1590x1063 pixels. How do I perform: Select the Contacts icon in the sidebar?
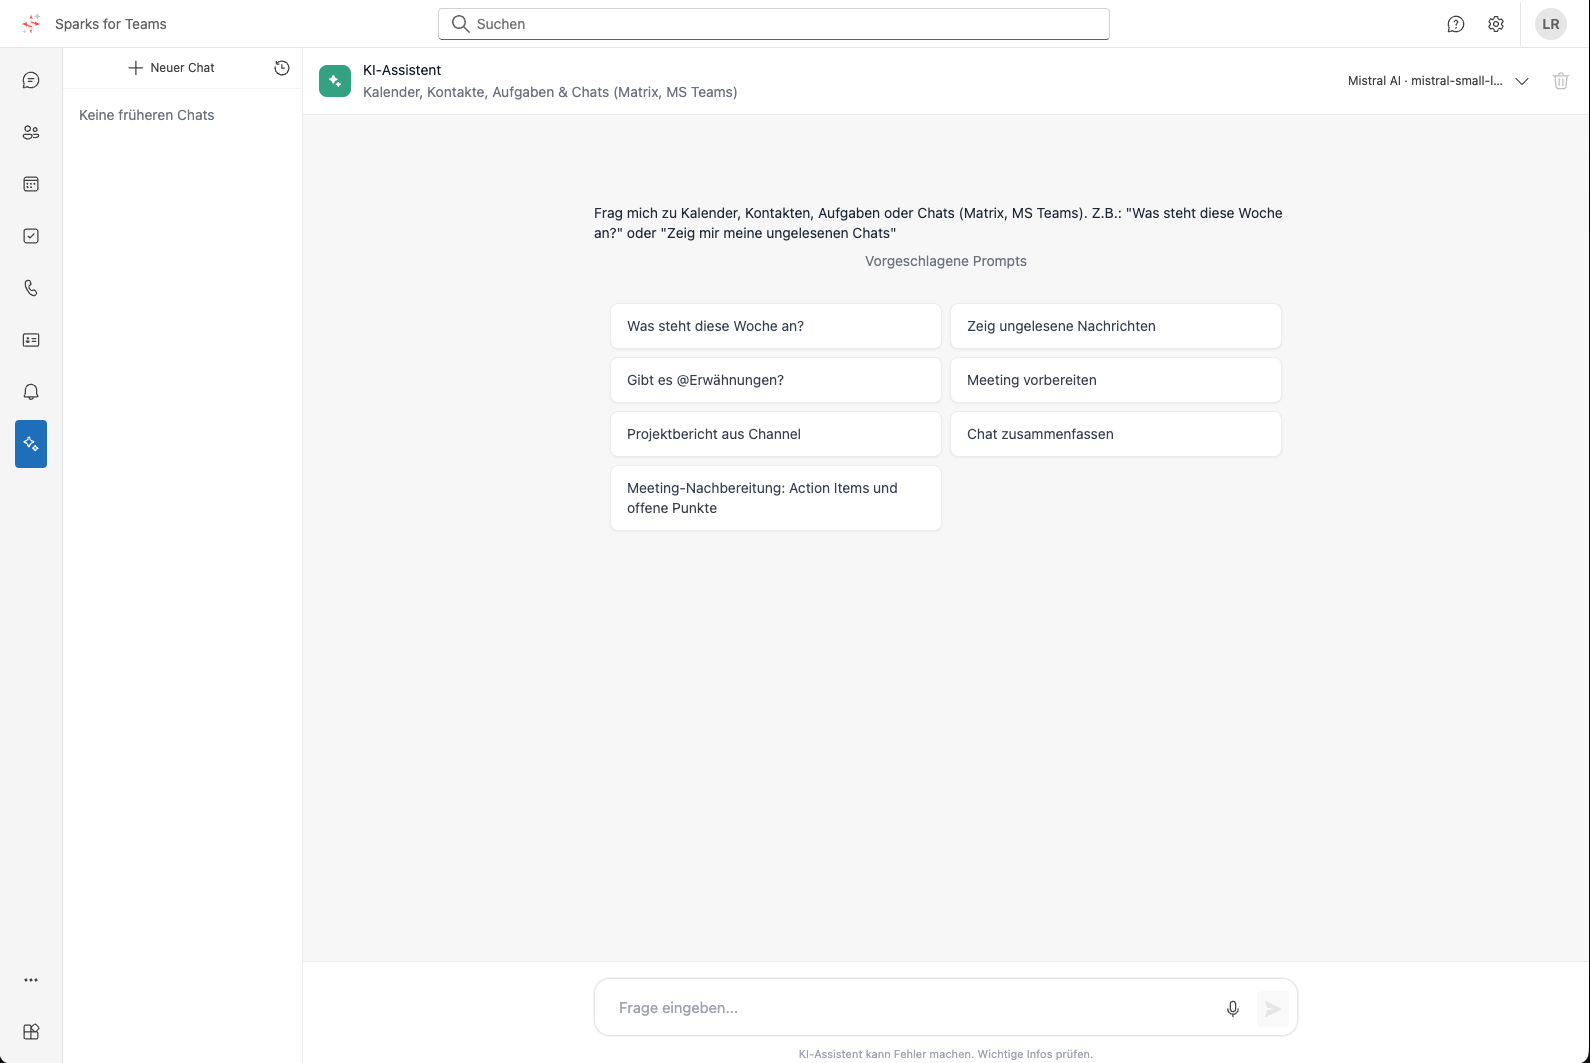coord(31,132)
